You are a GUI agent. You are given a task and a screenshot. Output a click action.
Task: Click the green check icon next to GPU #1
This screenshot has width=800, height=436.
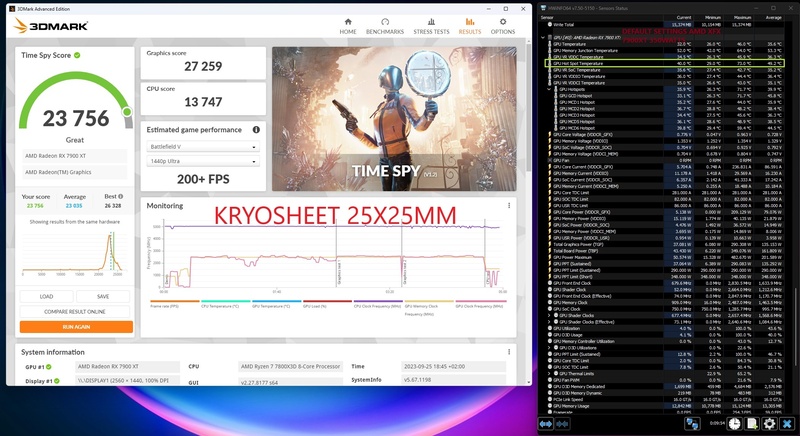49,367
